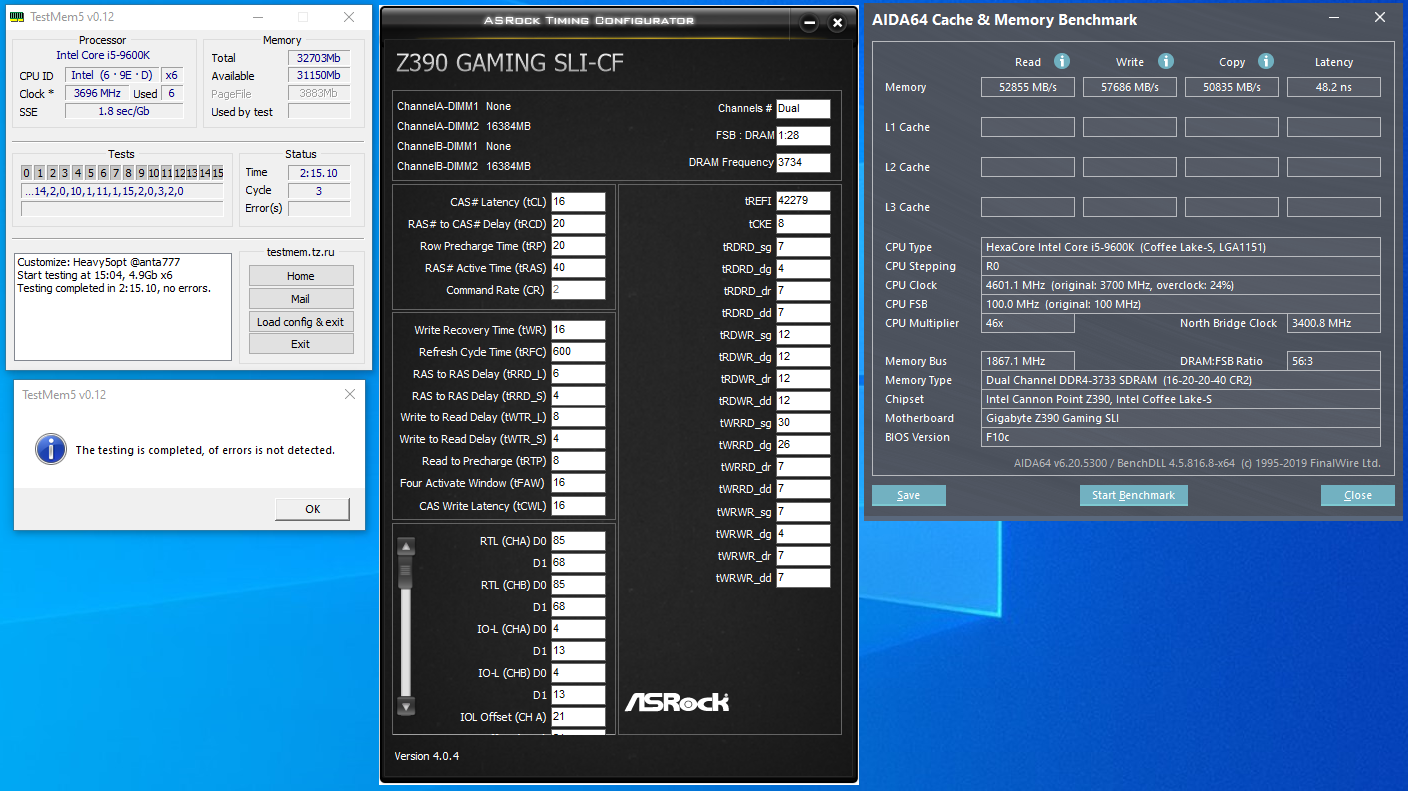Click the log line "Testing completed in 2:15.10, no errors."
The width and height of the screenshot is (1408, 791).
(113, 288)
